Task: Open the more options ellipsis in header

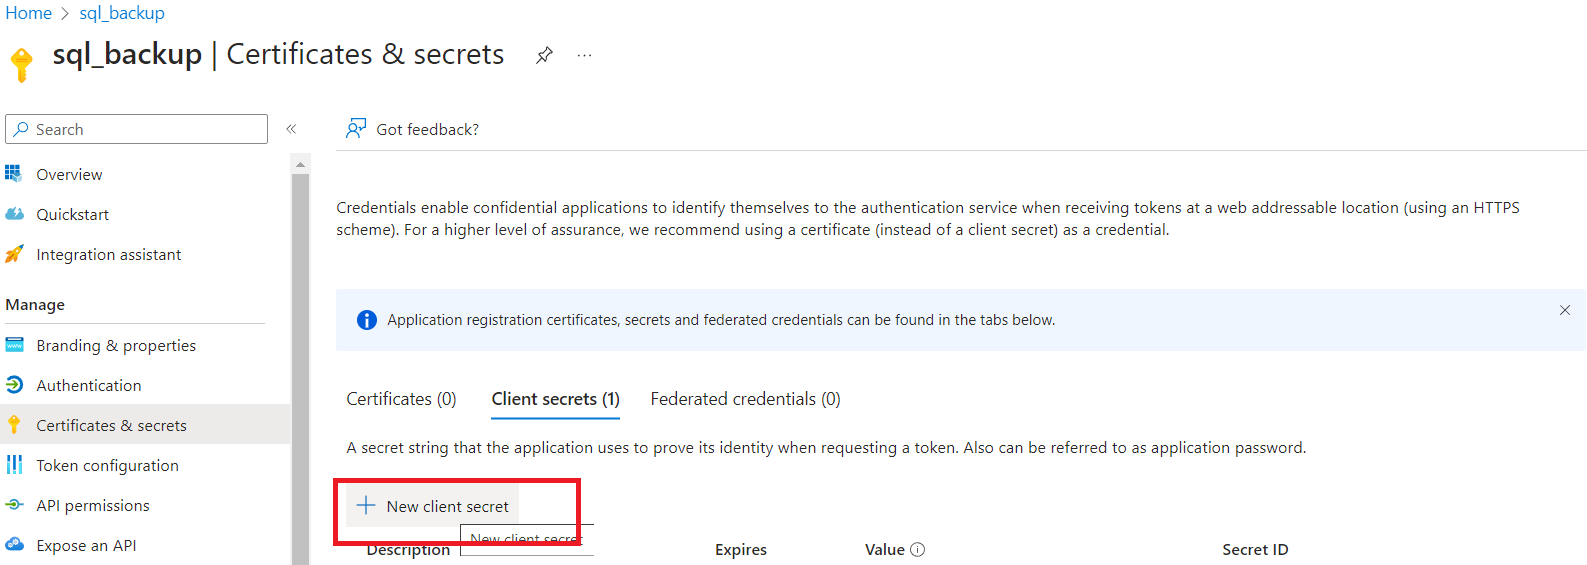Action: [x=584, y=55]
